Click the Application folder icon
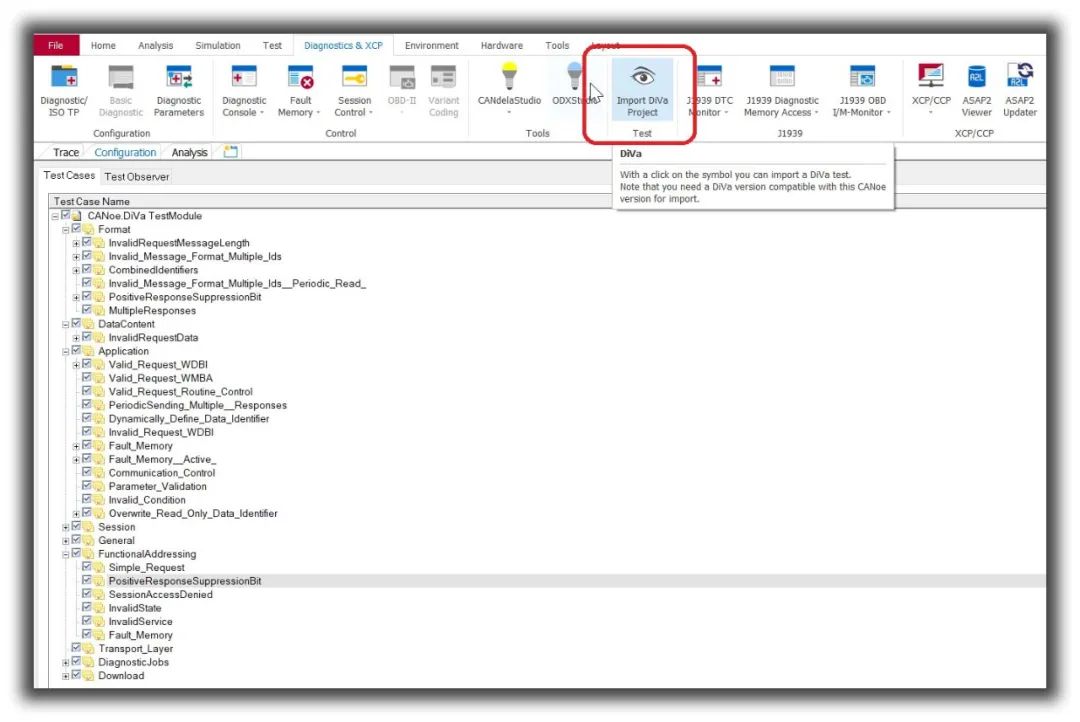The height and width of the screenshot is (722, 1080). click(x=87, y=351)
